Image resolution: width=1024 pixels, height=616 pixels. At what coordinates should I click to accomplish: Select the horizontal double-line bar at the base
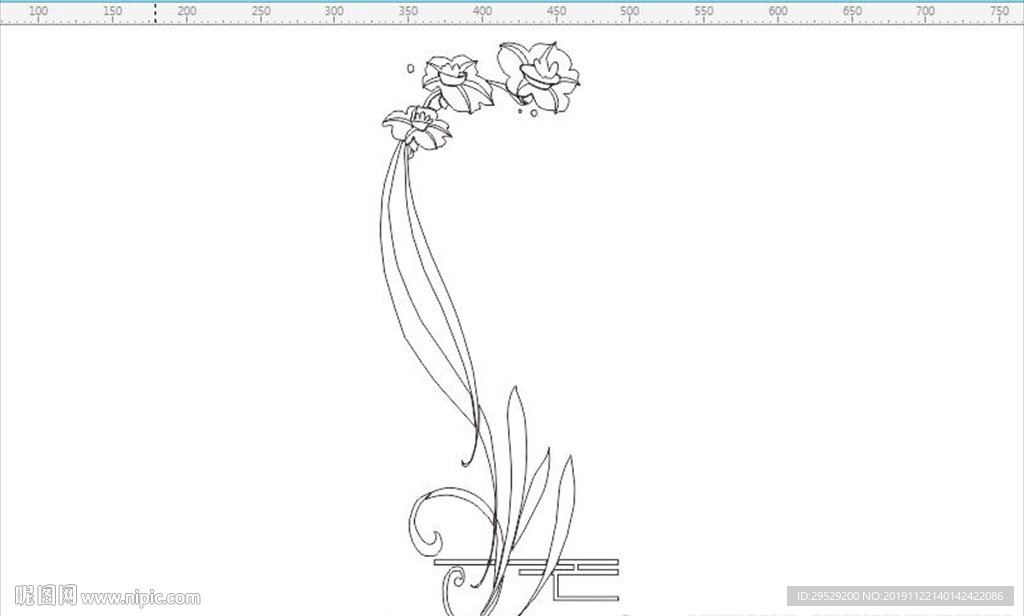pyautogui.click(x=526, y=562)
